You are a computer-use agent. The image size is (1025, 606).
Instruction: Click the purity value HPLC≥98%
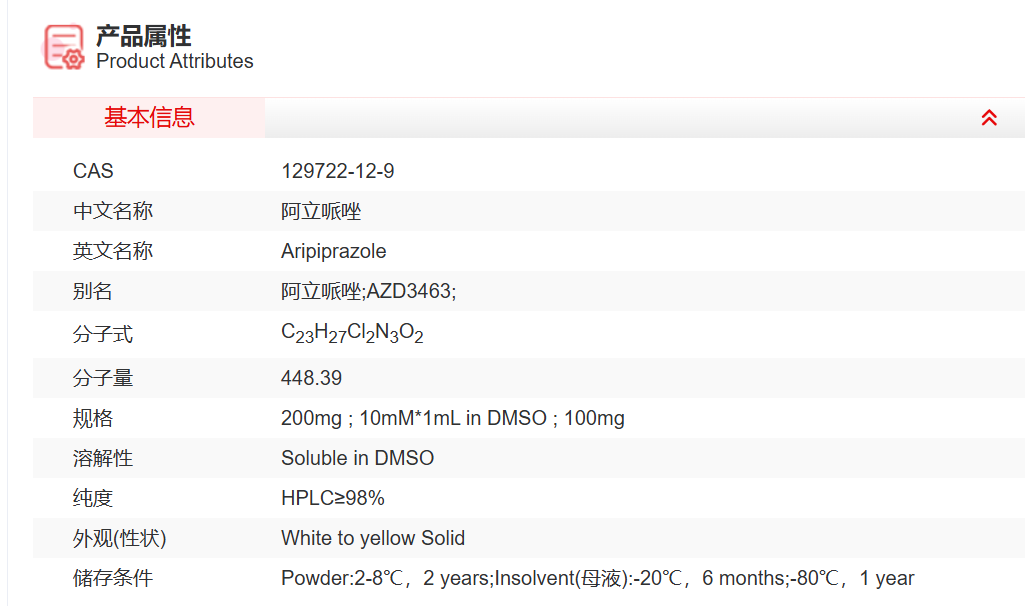(x=333, y=498)
